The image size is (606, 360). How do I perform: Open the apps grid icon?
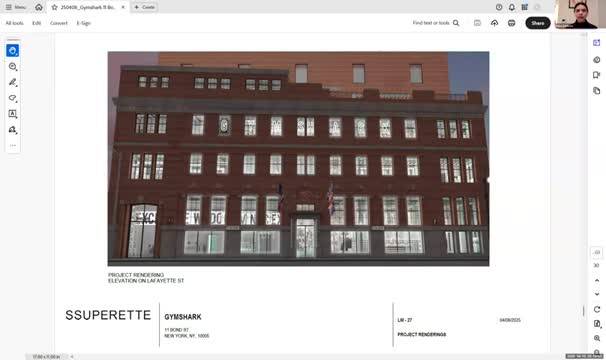pyautogui.click(x=524, y=7)
